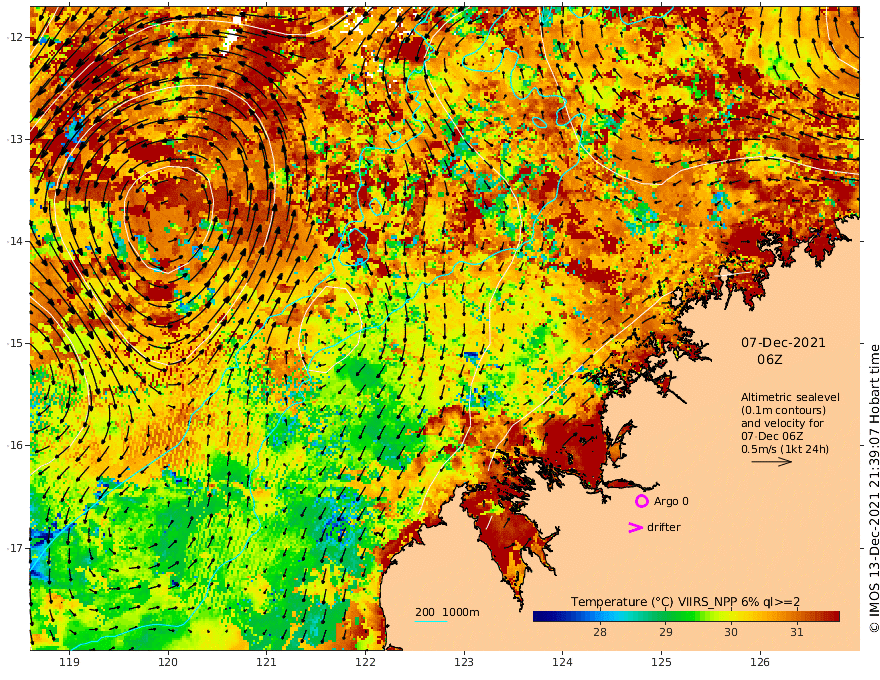Click the '200 1000m' depth label

(447, 612)
